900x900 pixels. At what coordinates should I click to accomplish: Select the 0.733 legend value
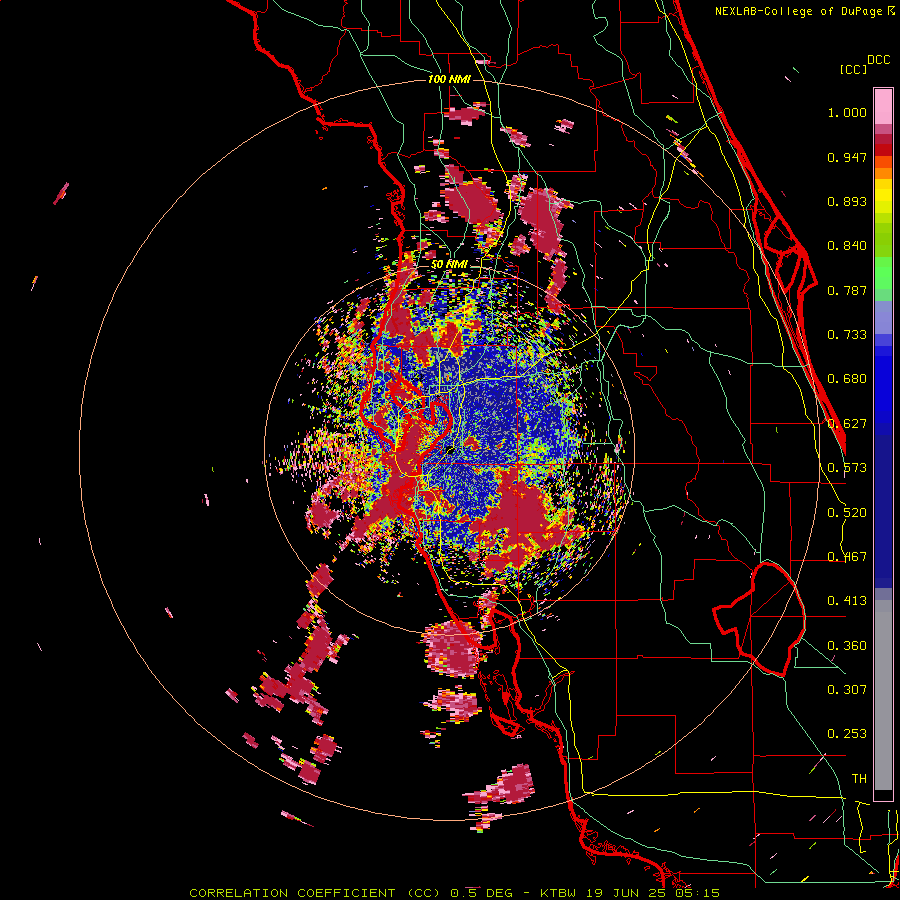847,335
